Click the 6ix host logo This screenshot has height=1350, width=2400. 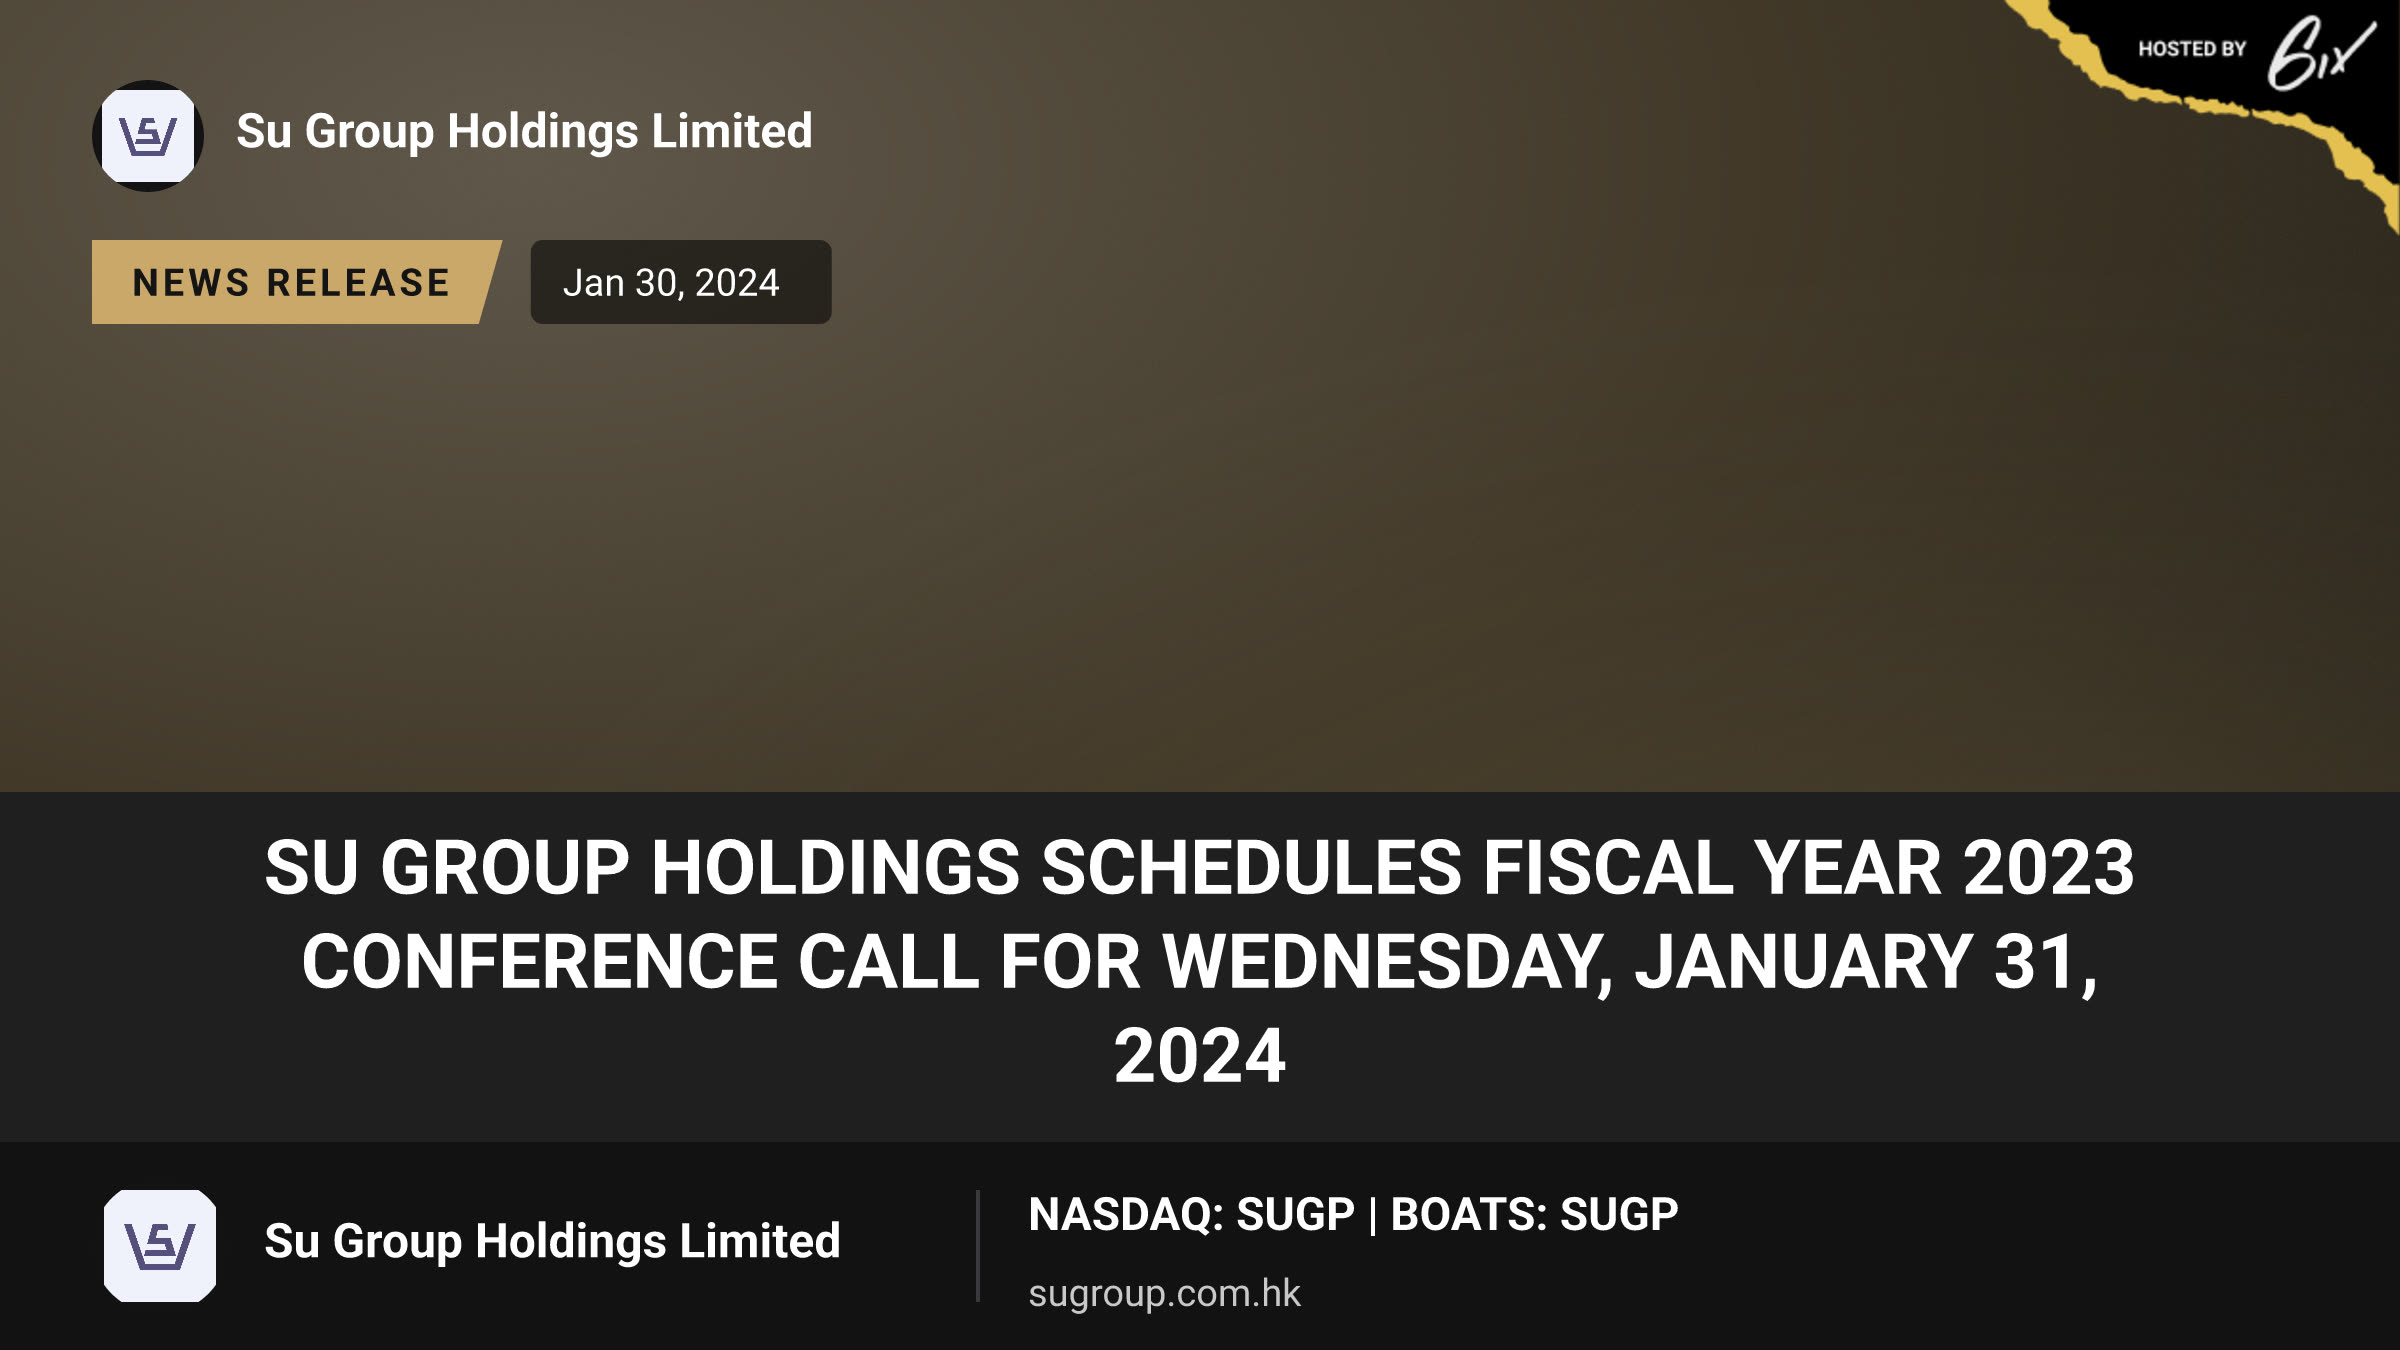(2320, 53)
